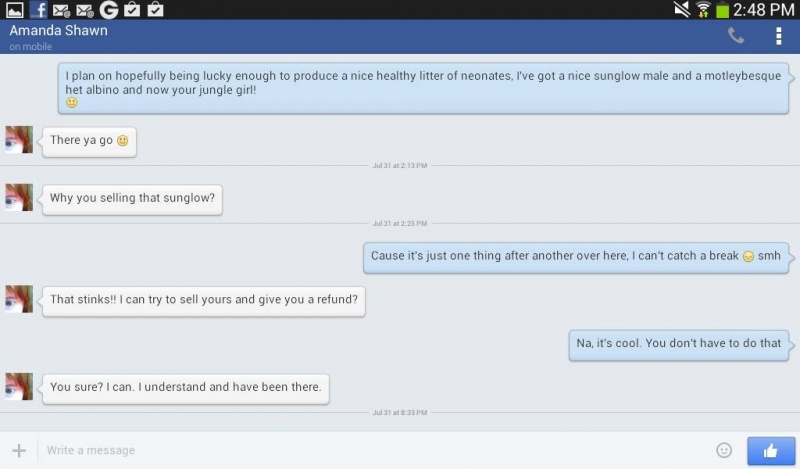Tap the Facebook notification icon in status bar
Image resolution: width=800 pixels, height=469 pixels.
(x=39, y=9)
